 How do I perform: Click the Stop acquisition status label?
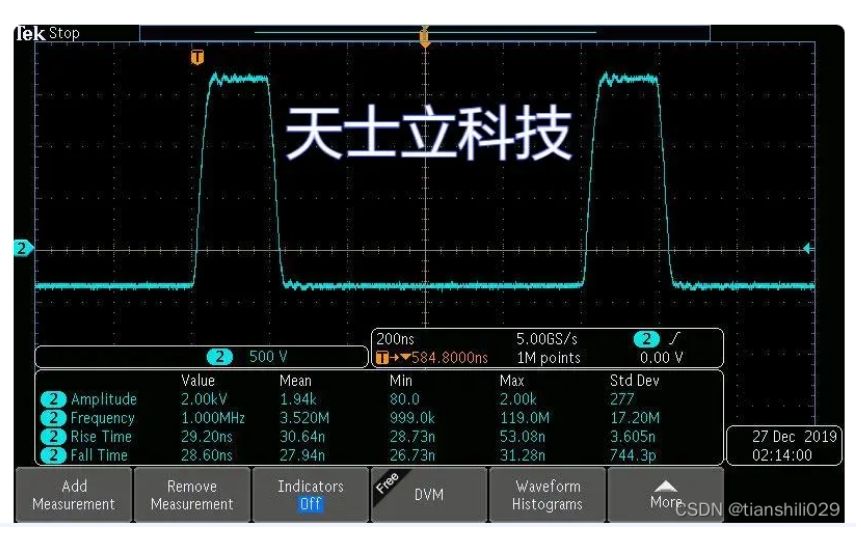64,33
